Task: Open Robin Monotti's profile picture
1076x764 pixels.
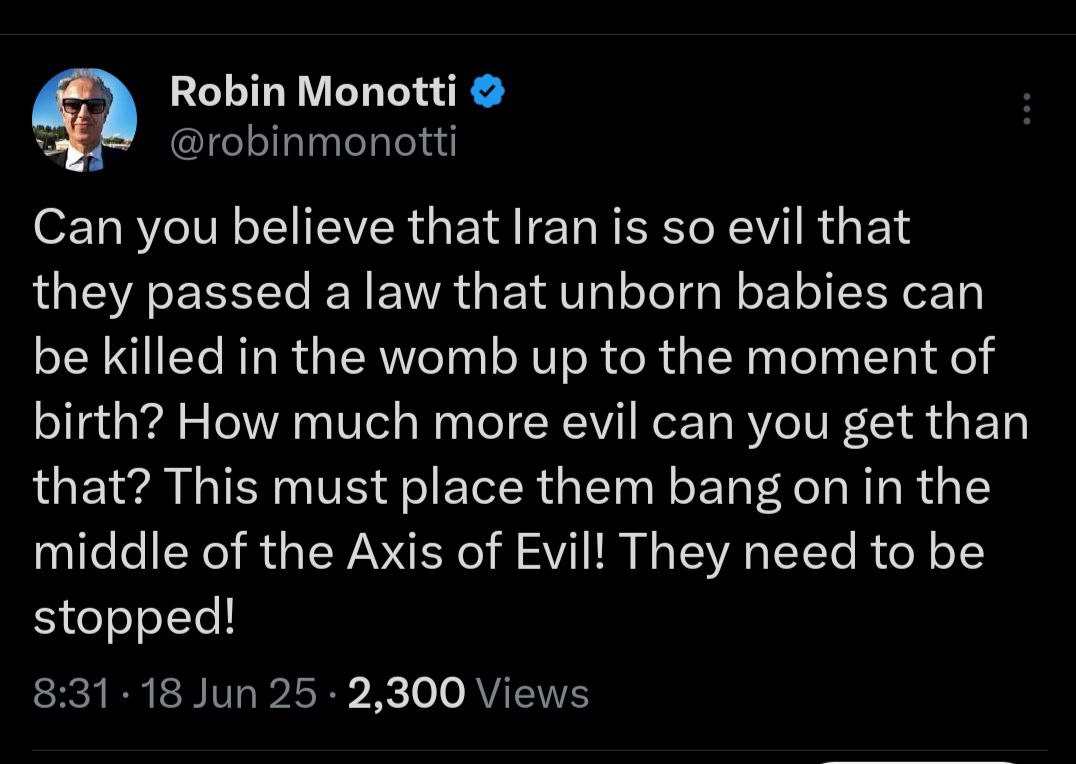Action: pos(84,121)
